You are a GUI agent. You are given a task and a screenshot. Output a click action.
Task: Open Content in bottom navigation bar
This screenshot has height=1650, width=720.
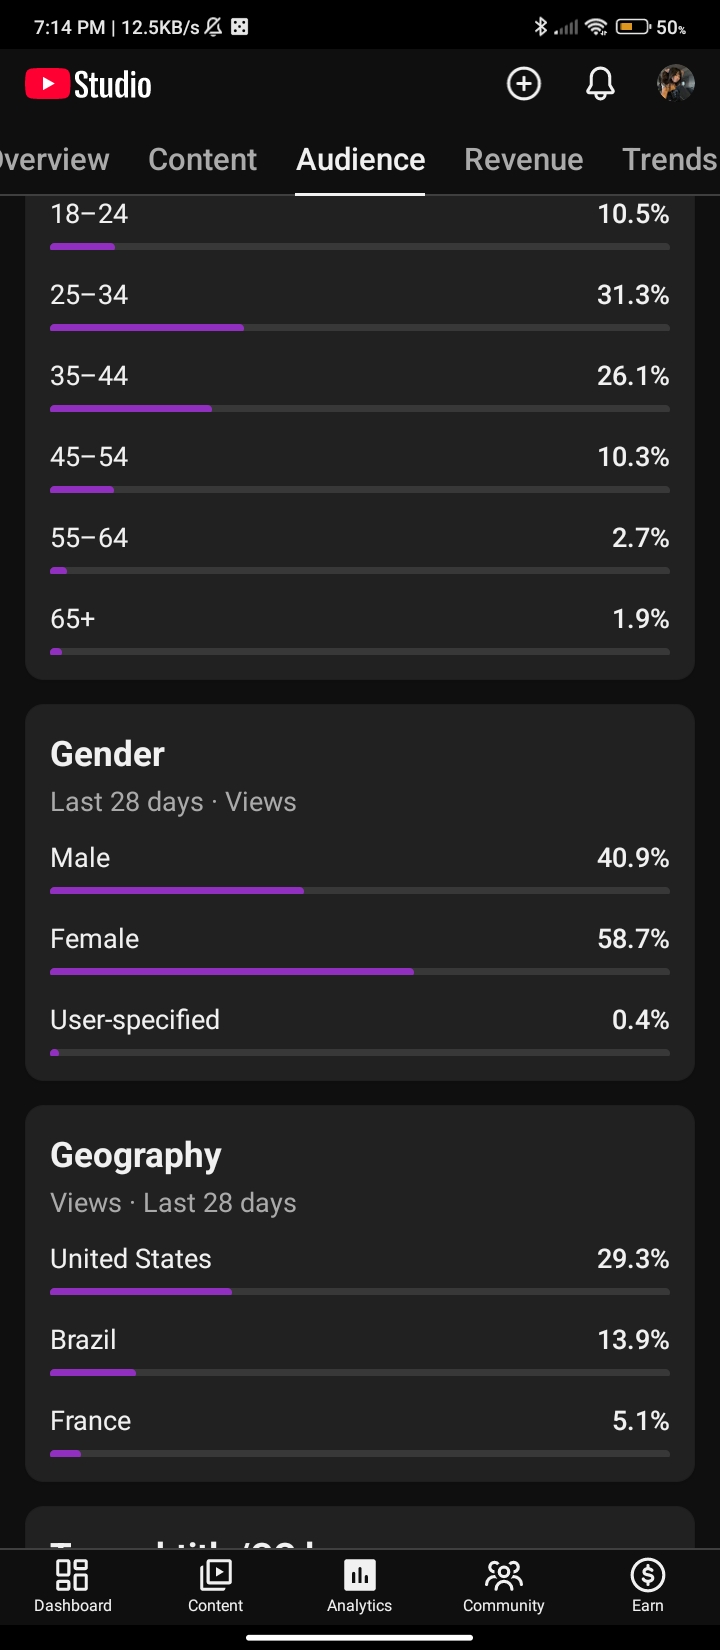pyautogui.click(x=216, y=1587)
